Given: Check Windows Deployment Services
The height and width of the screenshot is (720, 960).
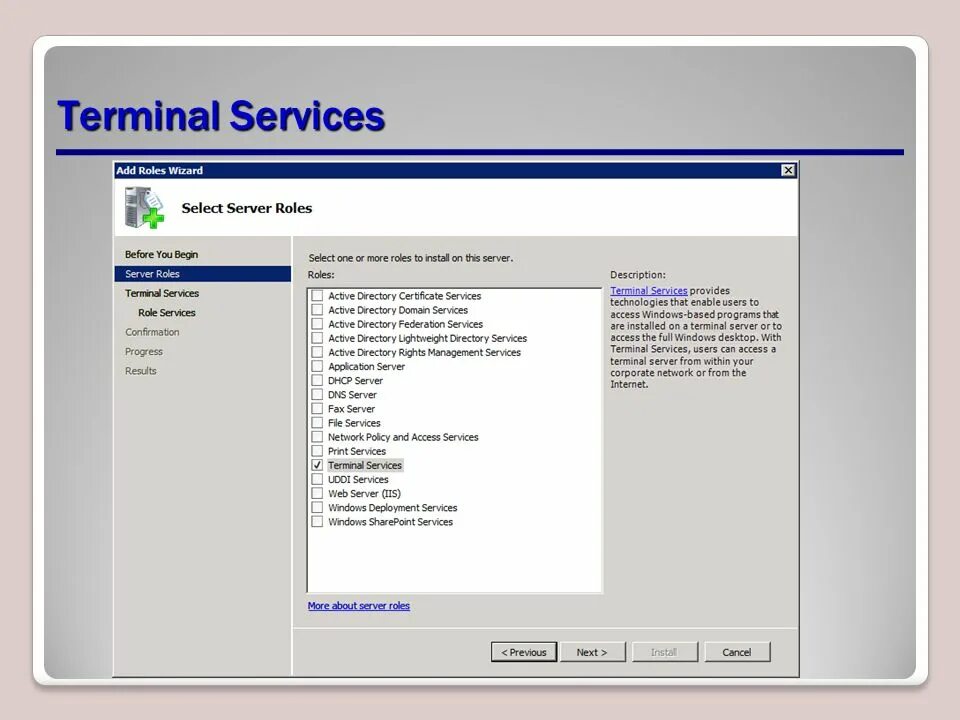Looking at the screenshot, I should (x=317, y=508).
